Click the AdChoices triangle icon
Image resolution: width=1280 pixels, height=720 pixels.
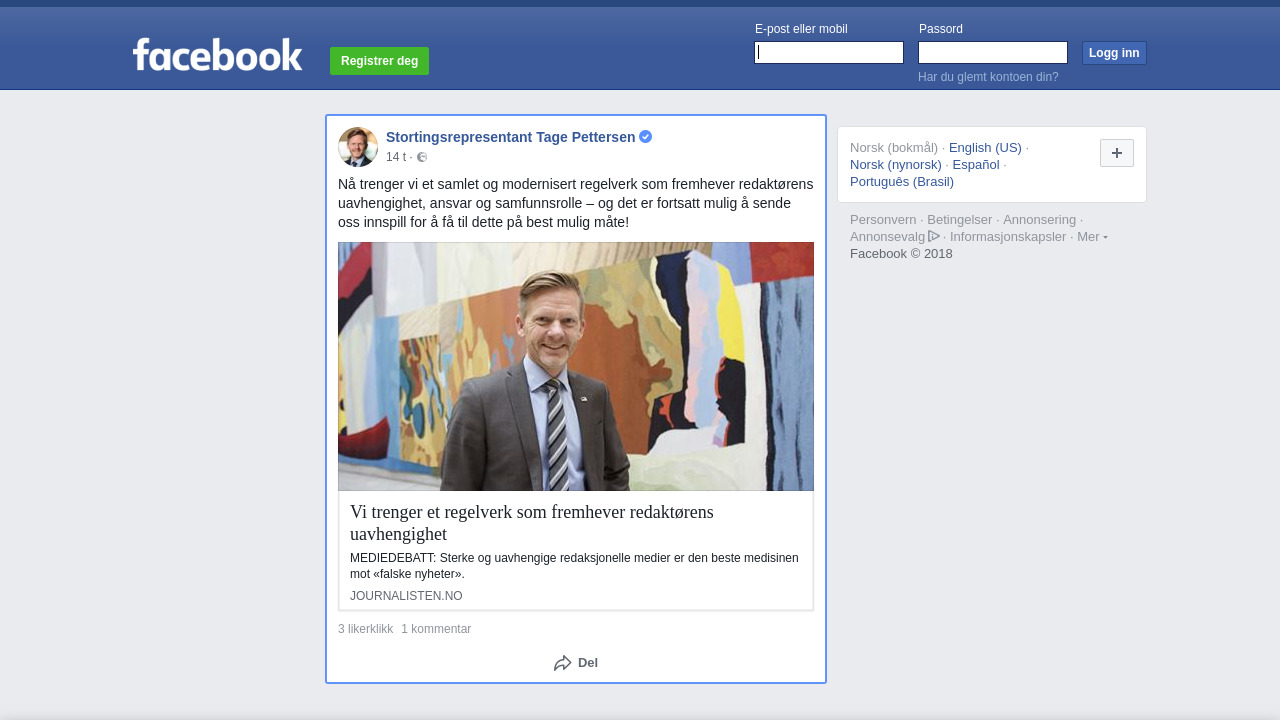tap(934, 236)
